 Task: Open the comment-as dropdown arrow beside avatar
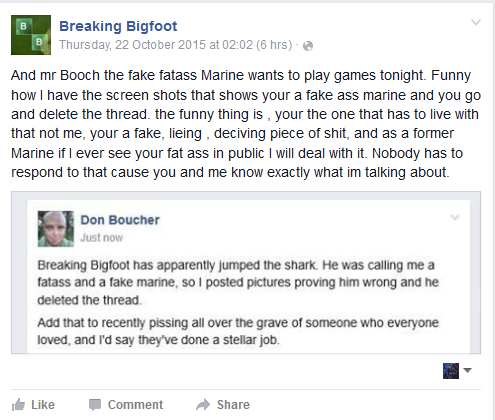tap(468, 370)
